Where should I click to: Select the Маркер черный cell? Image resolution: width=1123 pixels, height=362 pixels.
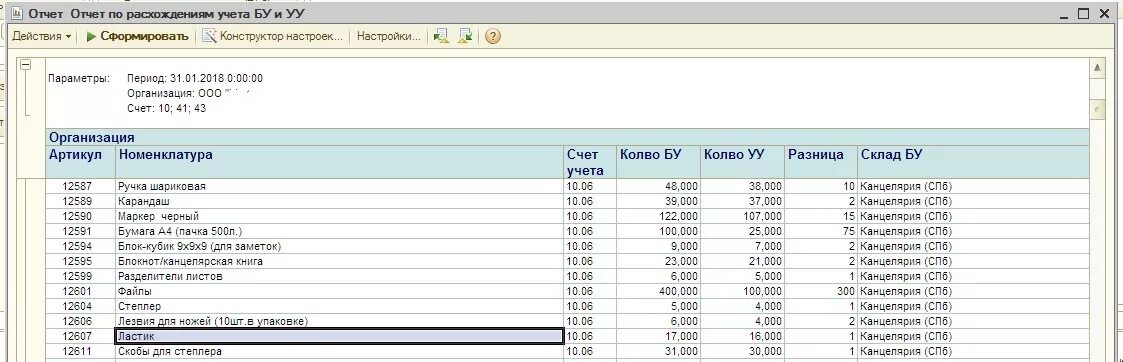(x=340, y=216)
